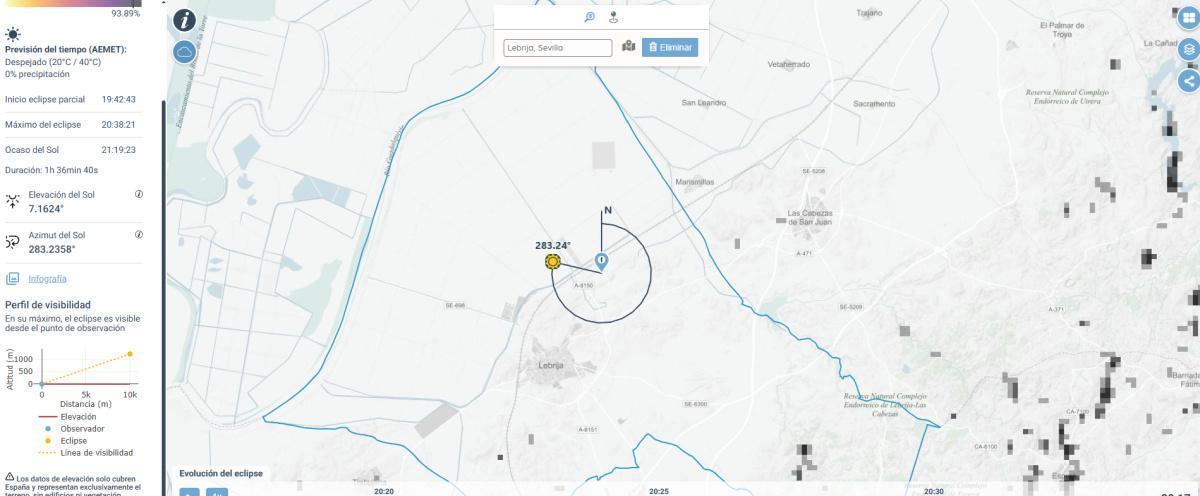The height and width of the screenshot is (496, 1200).
Task: Open the map layers icon
Action: [x=1189, y=49]
